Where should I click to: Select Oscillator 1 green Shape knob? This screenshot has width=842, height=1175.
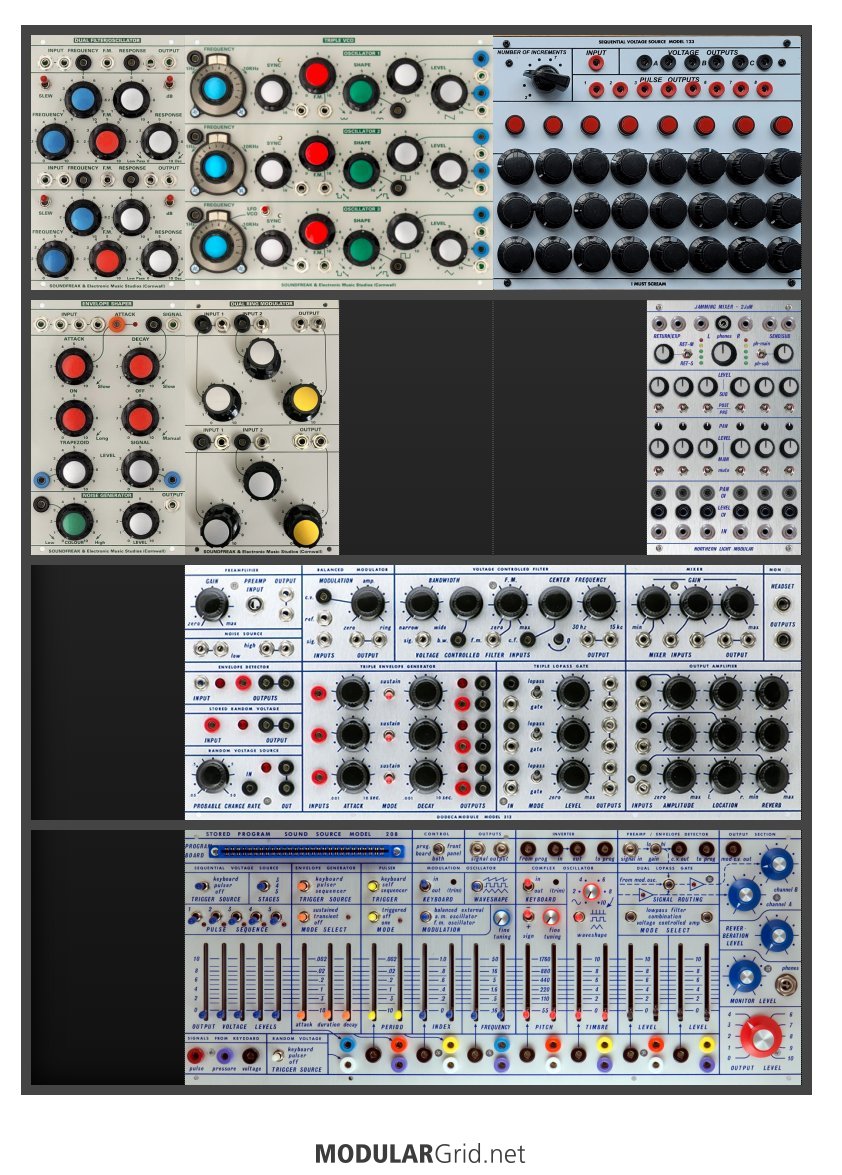(x=360, y=92)
